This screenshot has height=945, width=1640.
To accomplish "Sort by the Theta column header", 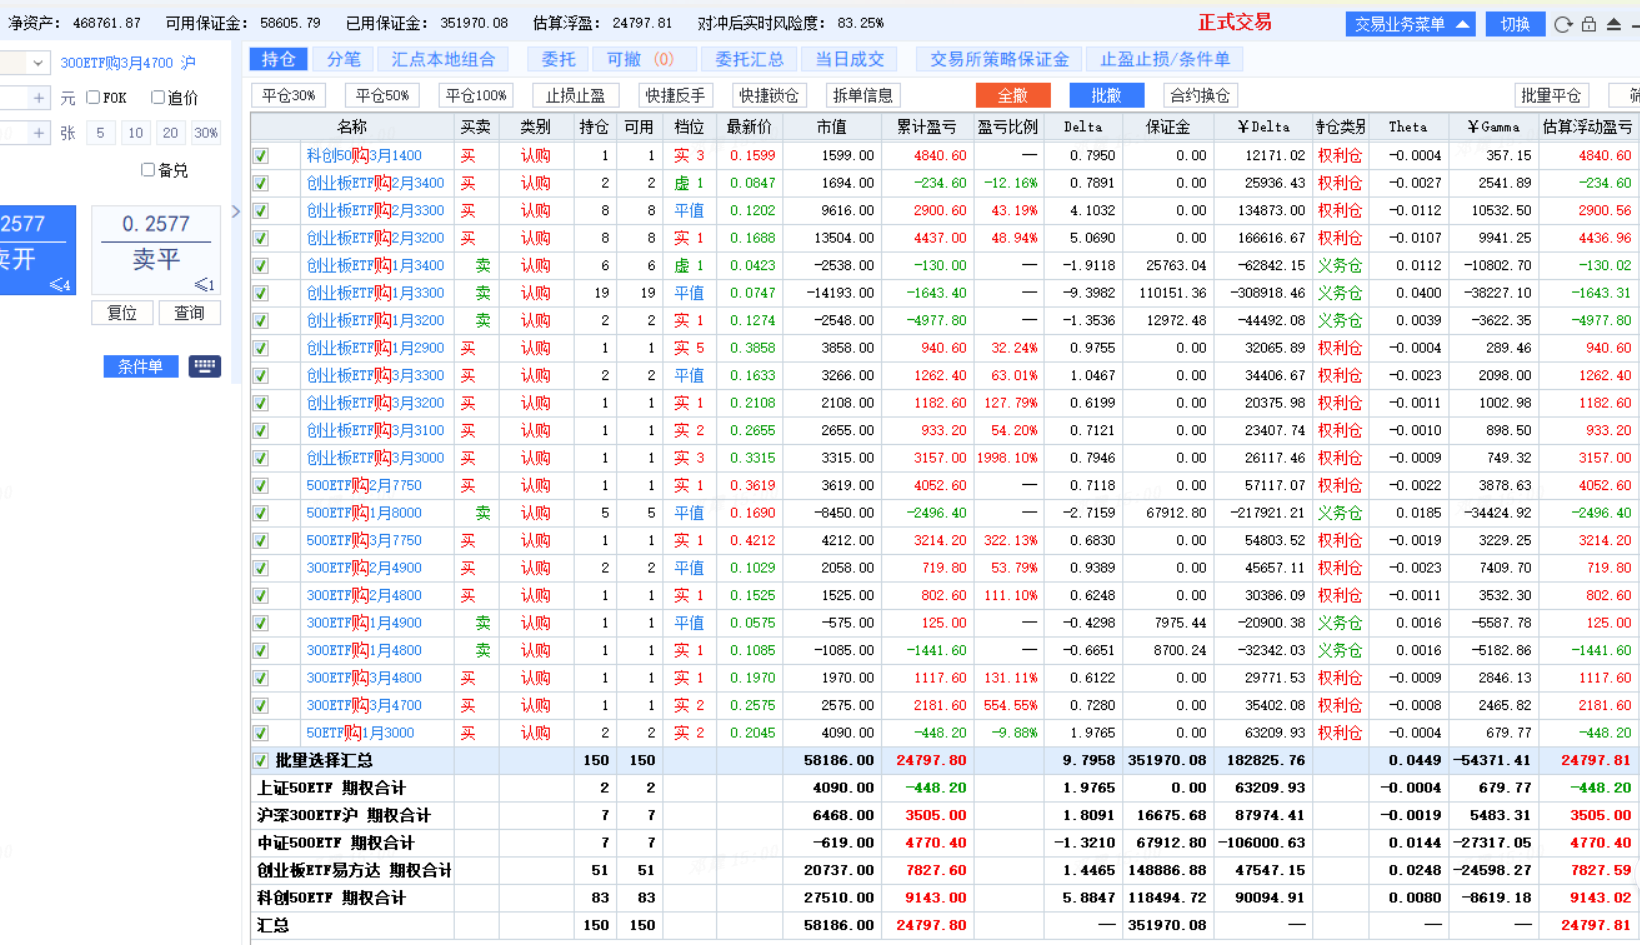I will pos(1407,127).
